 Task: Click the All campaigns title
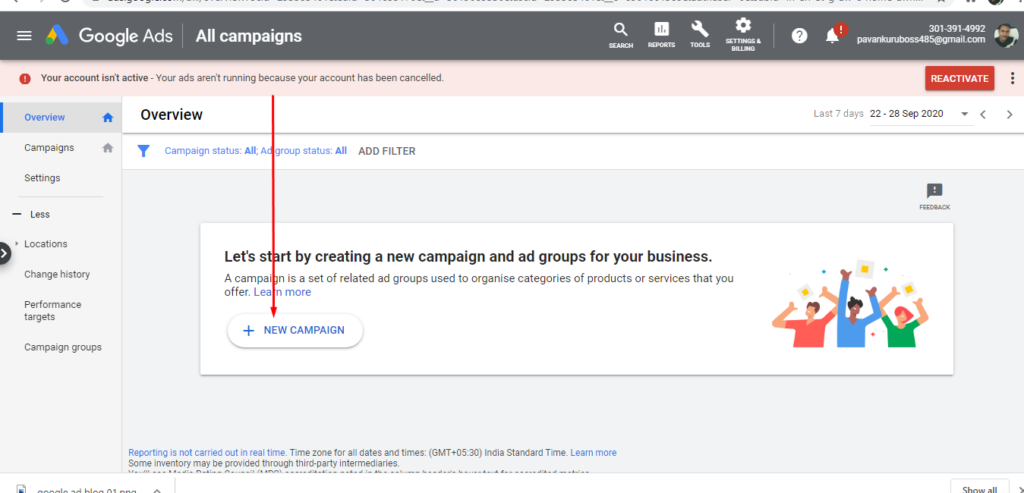[x=249, y=36]
